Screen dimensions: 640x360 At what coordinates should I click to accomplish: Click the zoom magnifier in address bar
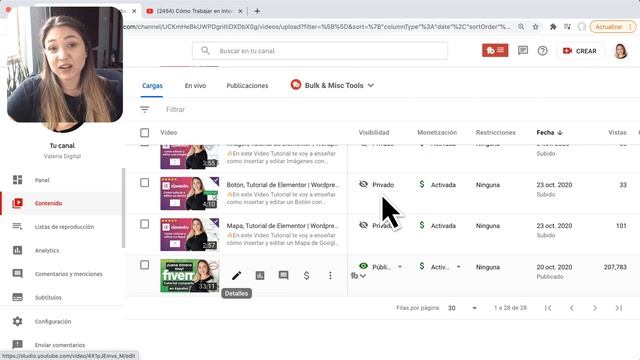pos(521,27)
